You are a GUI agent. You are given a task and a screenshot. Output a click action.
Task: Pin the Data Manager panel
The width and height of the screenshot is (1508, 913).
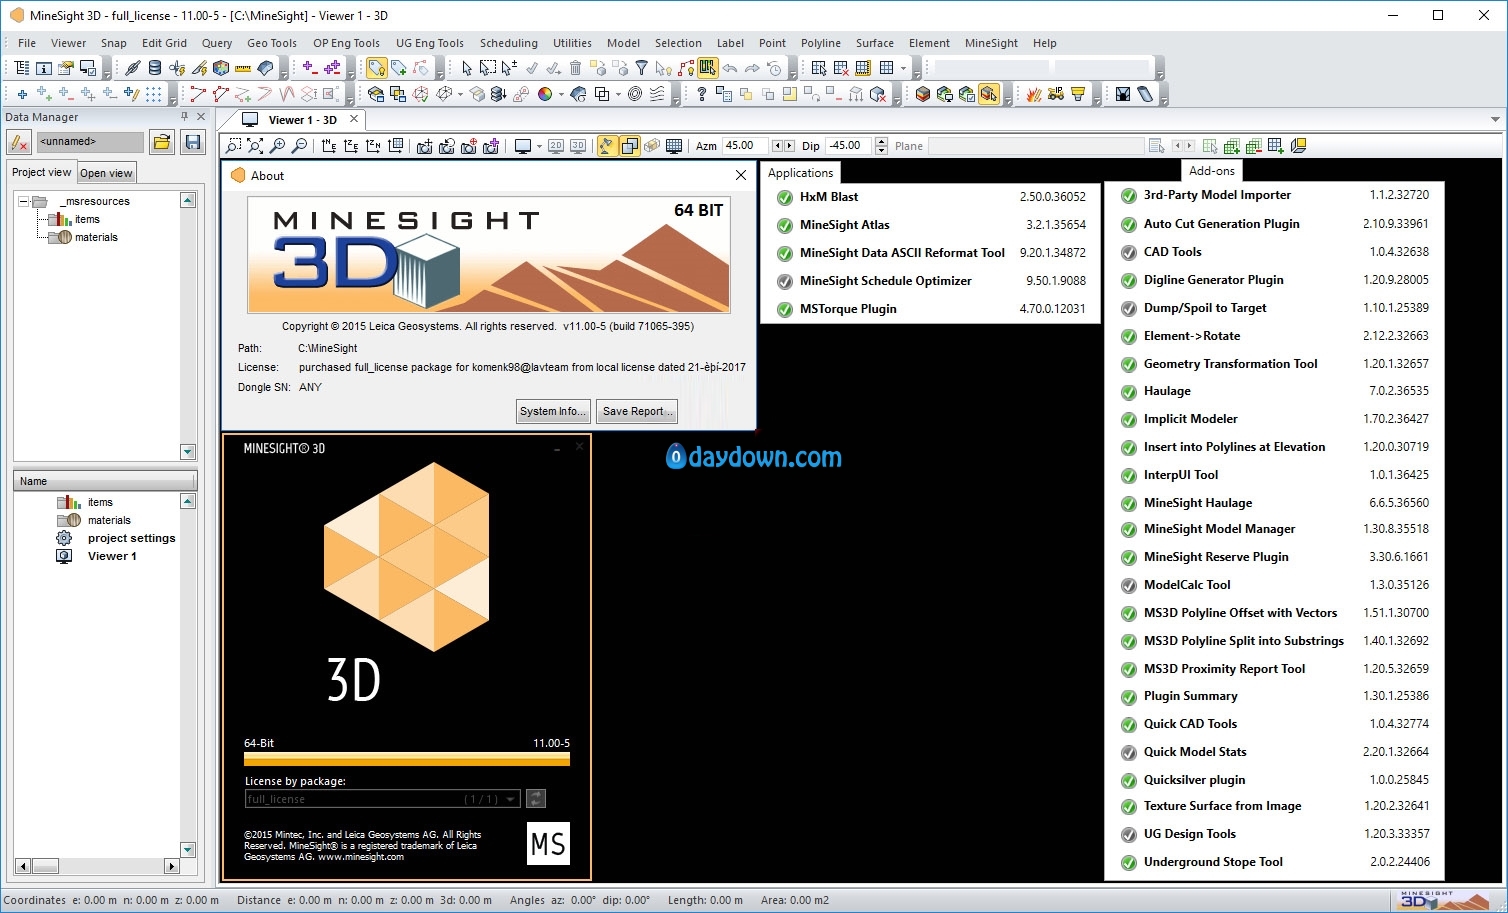click(x=184, y=117)
